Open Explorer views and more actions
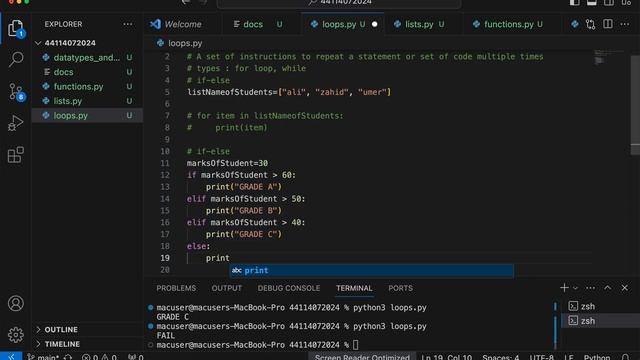 128,24
